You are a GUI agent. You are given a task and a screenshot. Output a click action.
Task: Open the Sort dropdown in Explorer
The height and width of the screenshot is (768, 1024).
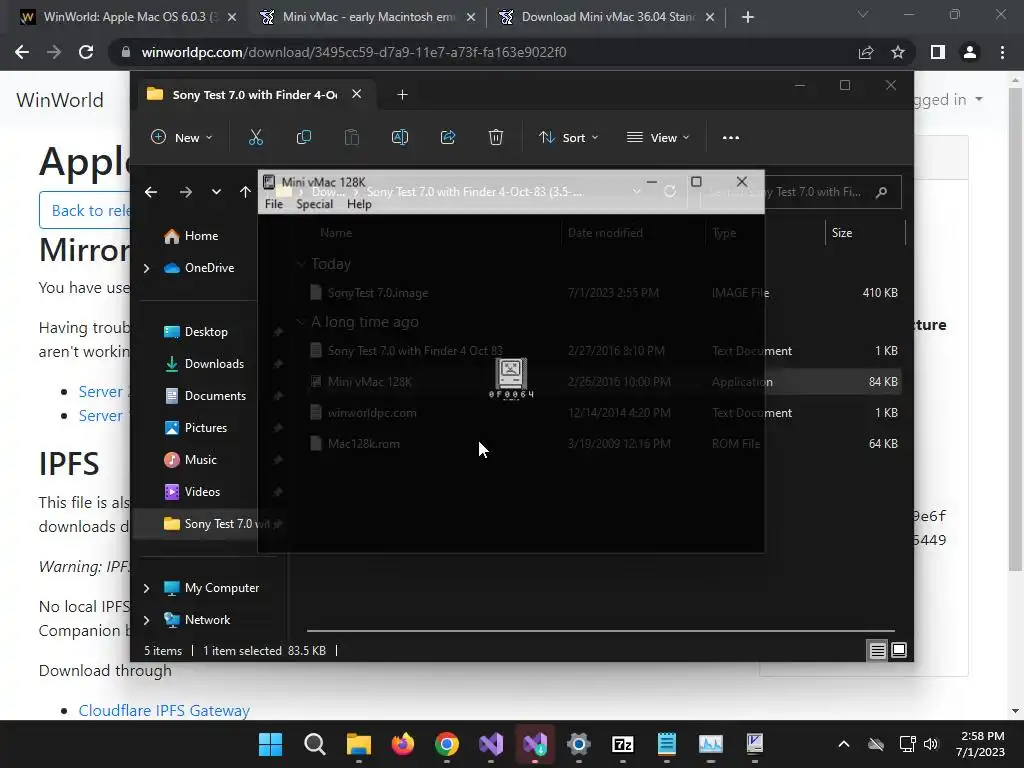click(x=568, y=138)
